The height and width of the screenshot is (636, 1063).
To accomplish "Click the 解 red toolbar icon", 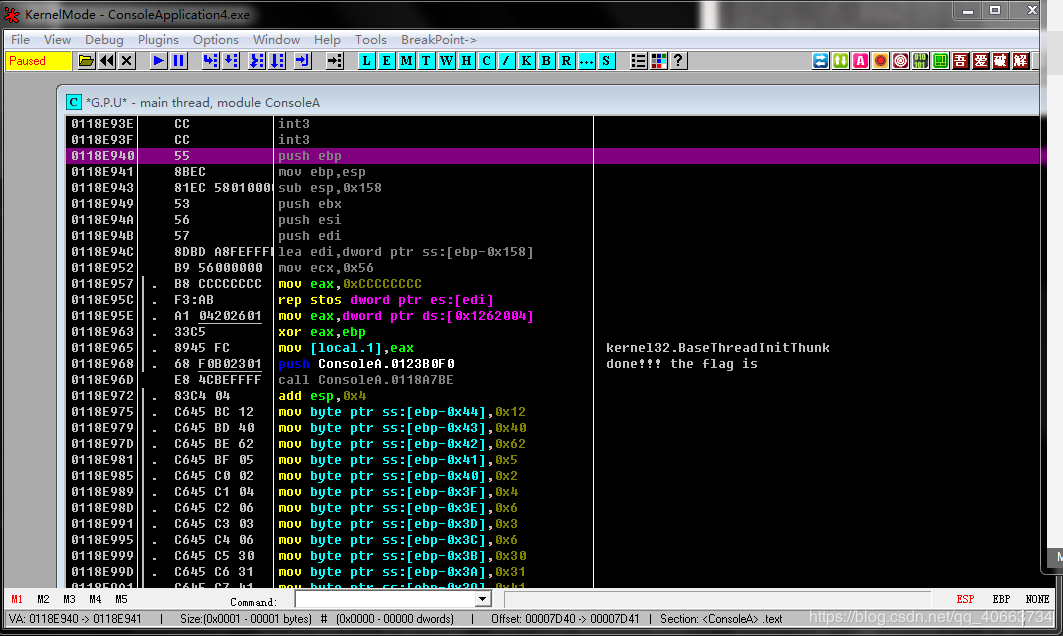I will [1021, 61].
